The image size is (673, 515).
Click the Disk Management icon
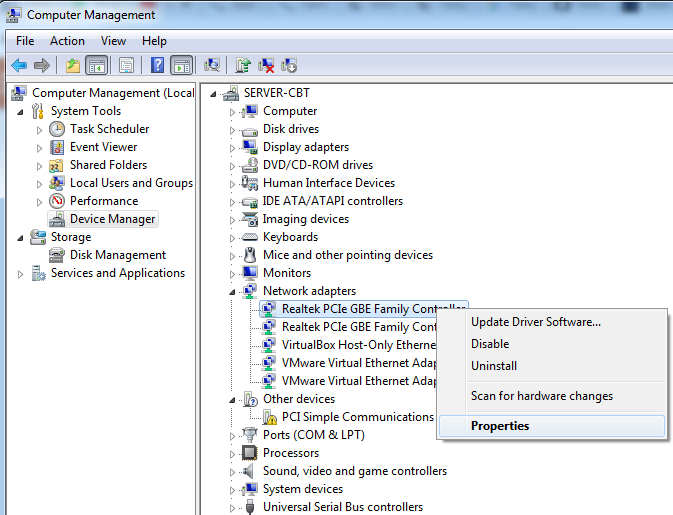pos(57,255)
